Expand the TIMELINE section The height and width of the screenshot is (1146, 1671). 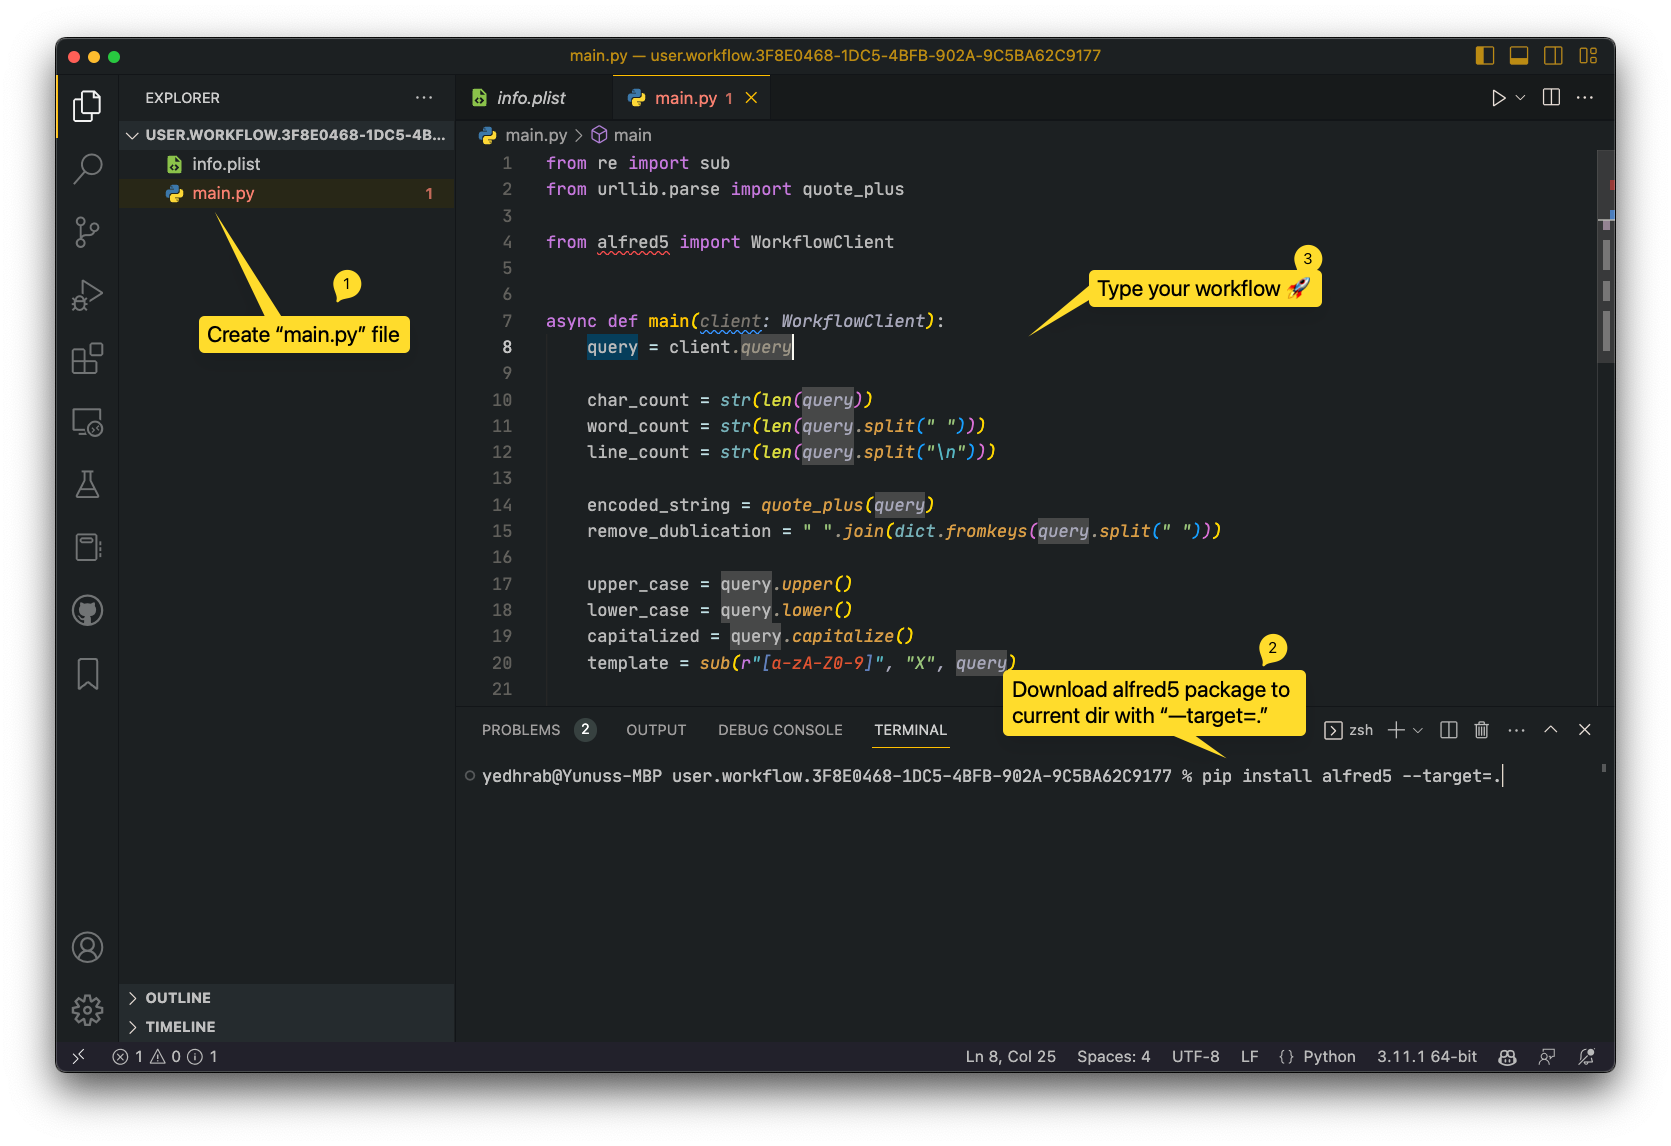click(180, 1027)
